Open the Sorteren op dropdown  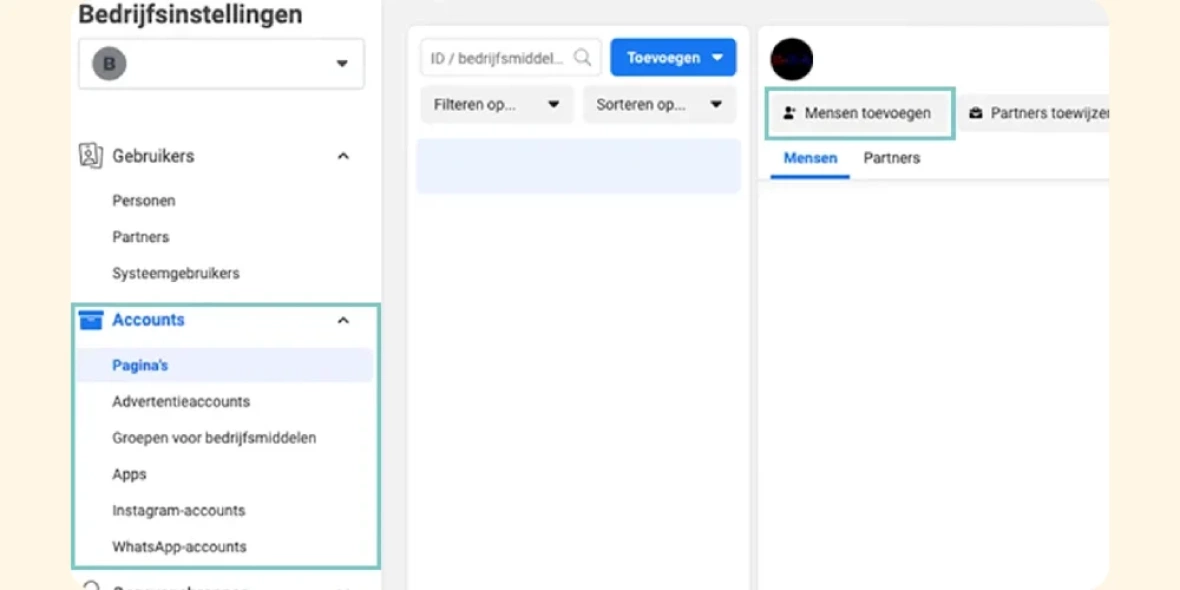659,105
